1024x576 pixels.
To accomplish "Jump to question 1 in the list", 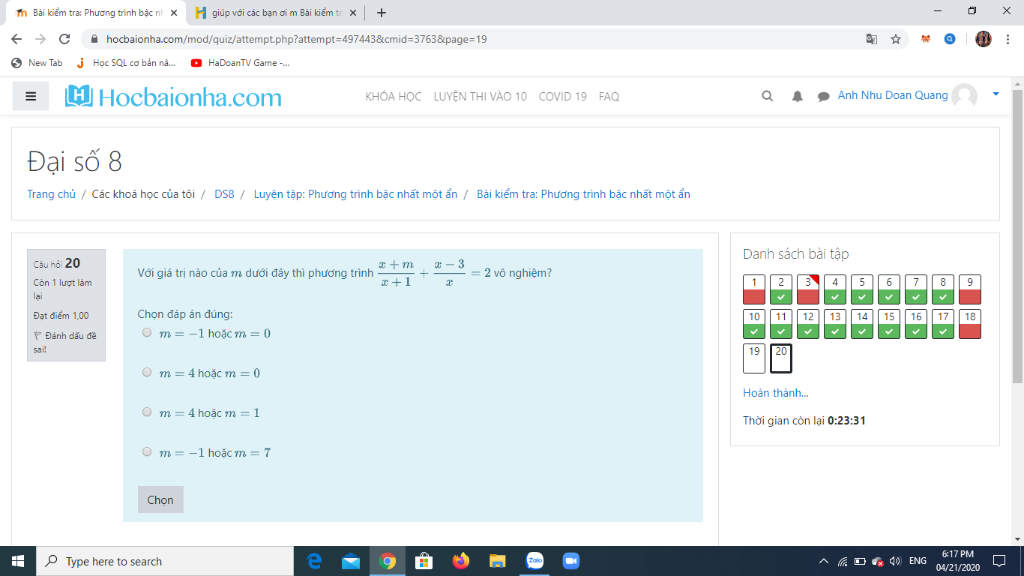I will tap(754, 289).
